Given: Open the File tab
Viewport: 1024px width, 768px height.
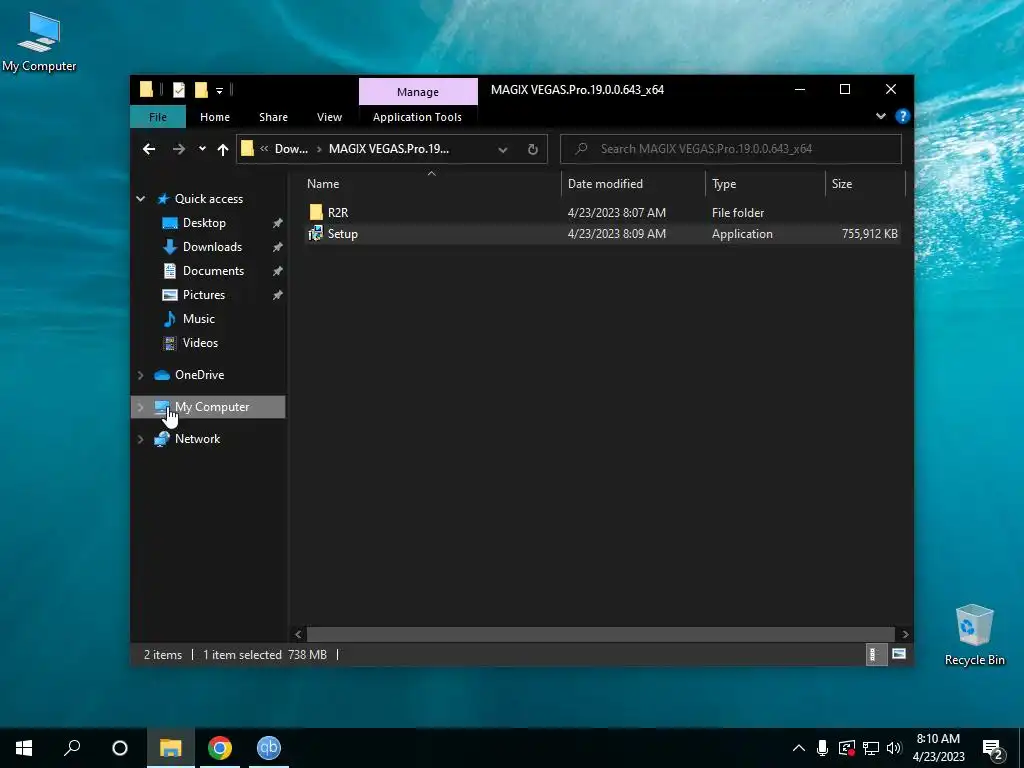Looking at the screenshot, I should point(158,117).
